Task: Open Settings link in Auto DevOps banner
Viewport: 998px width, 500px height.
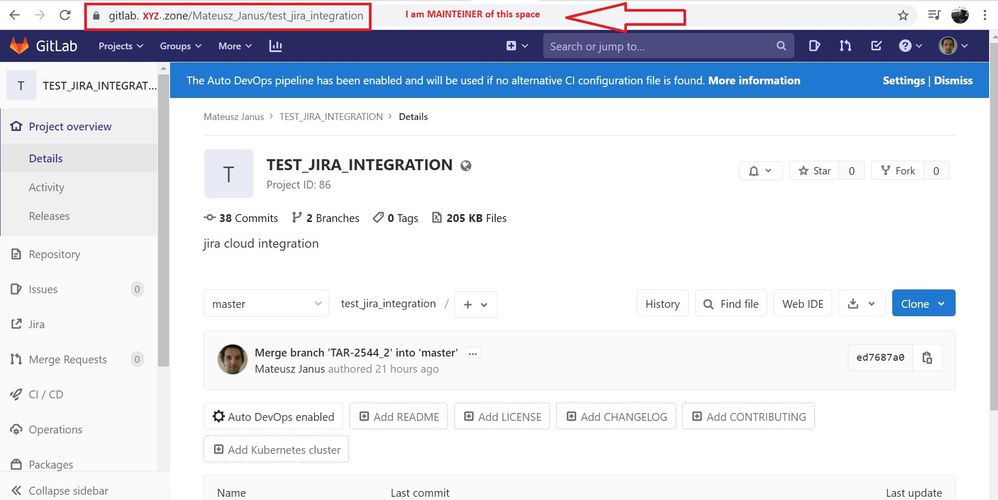Action: coord(903,81)
